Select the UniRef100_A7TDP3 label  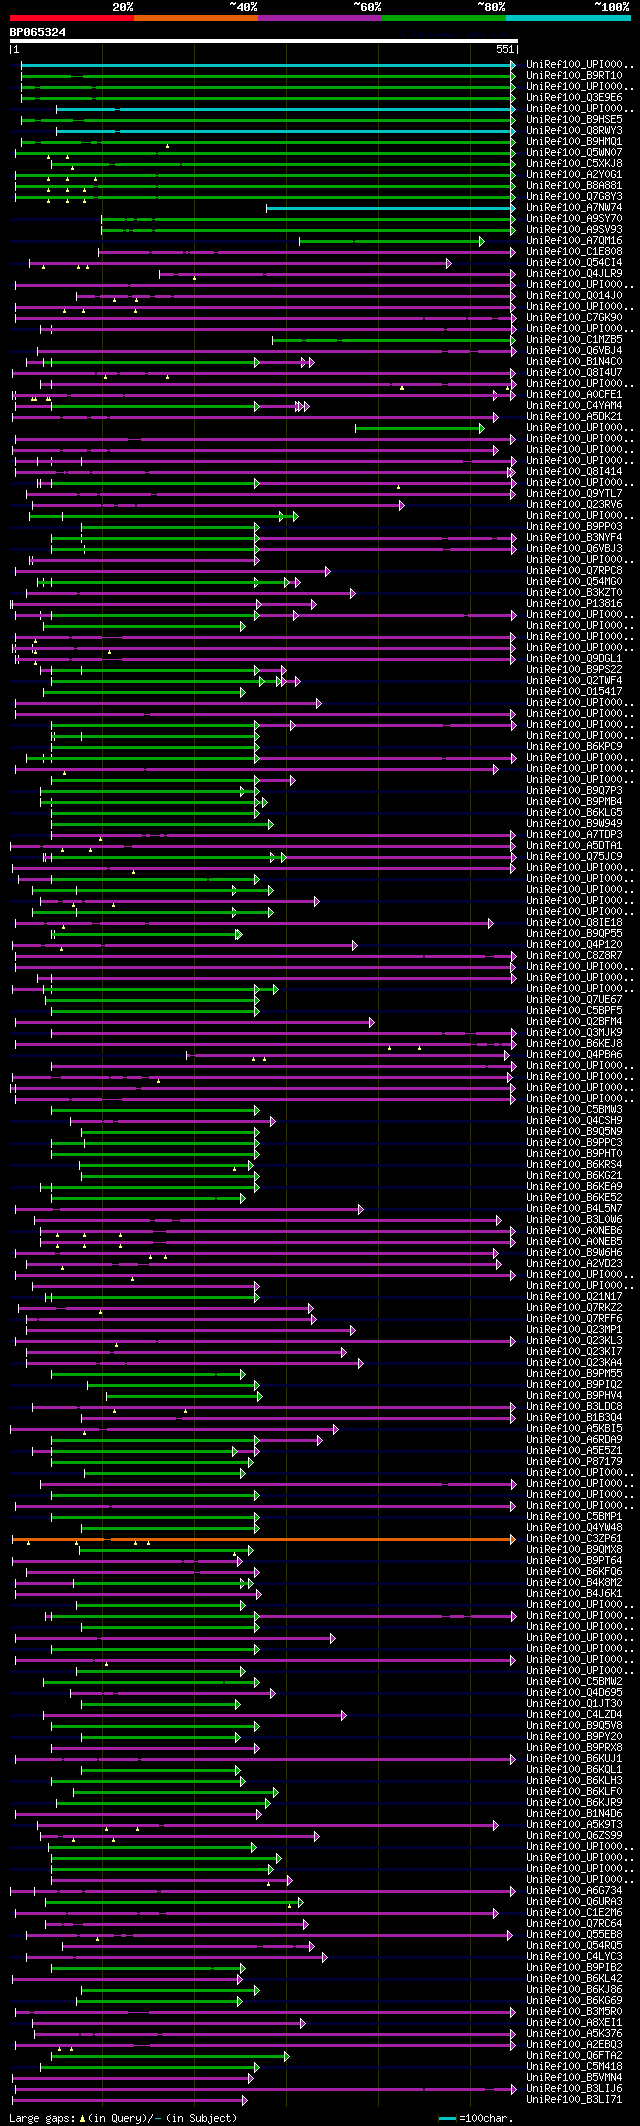tap(574, 834)
